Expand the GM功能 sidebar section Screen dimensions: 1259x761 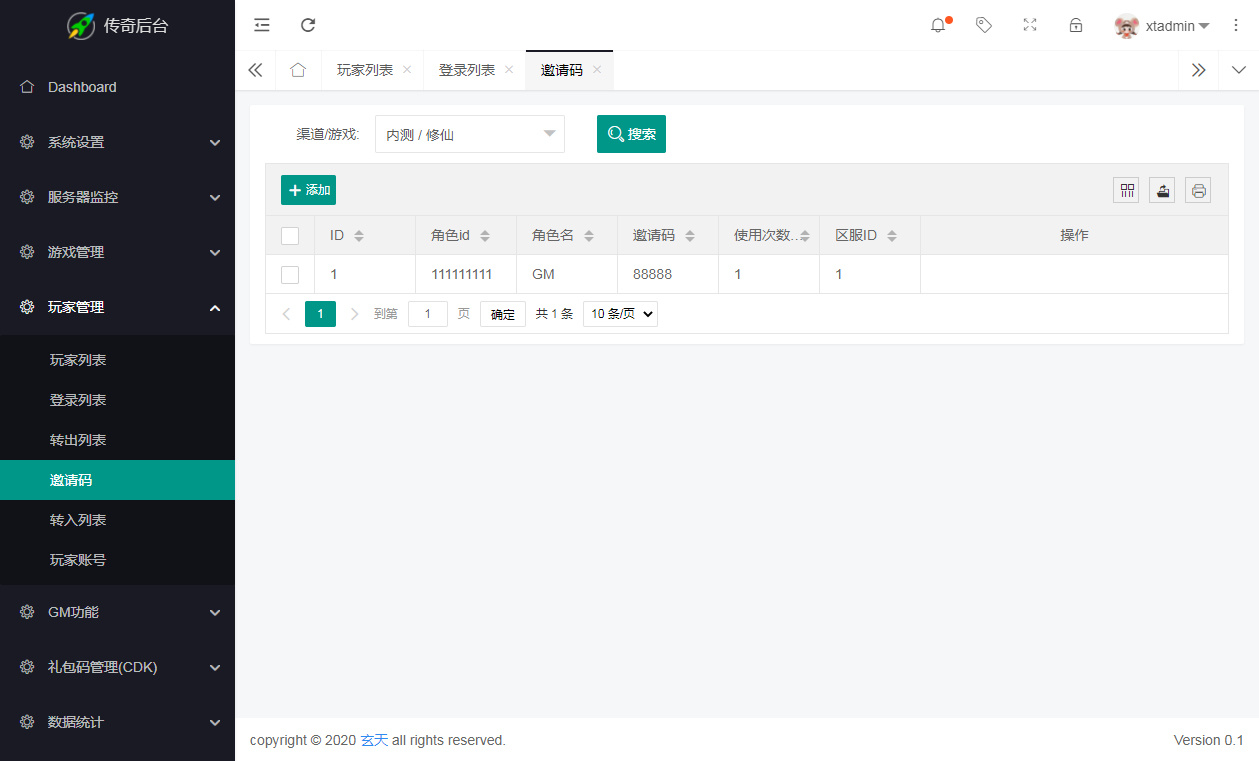117,611
